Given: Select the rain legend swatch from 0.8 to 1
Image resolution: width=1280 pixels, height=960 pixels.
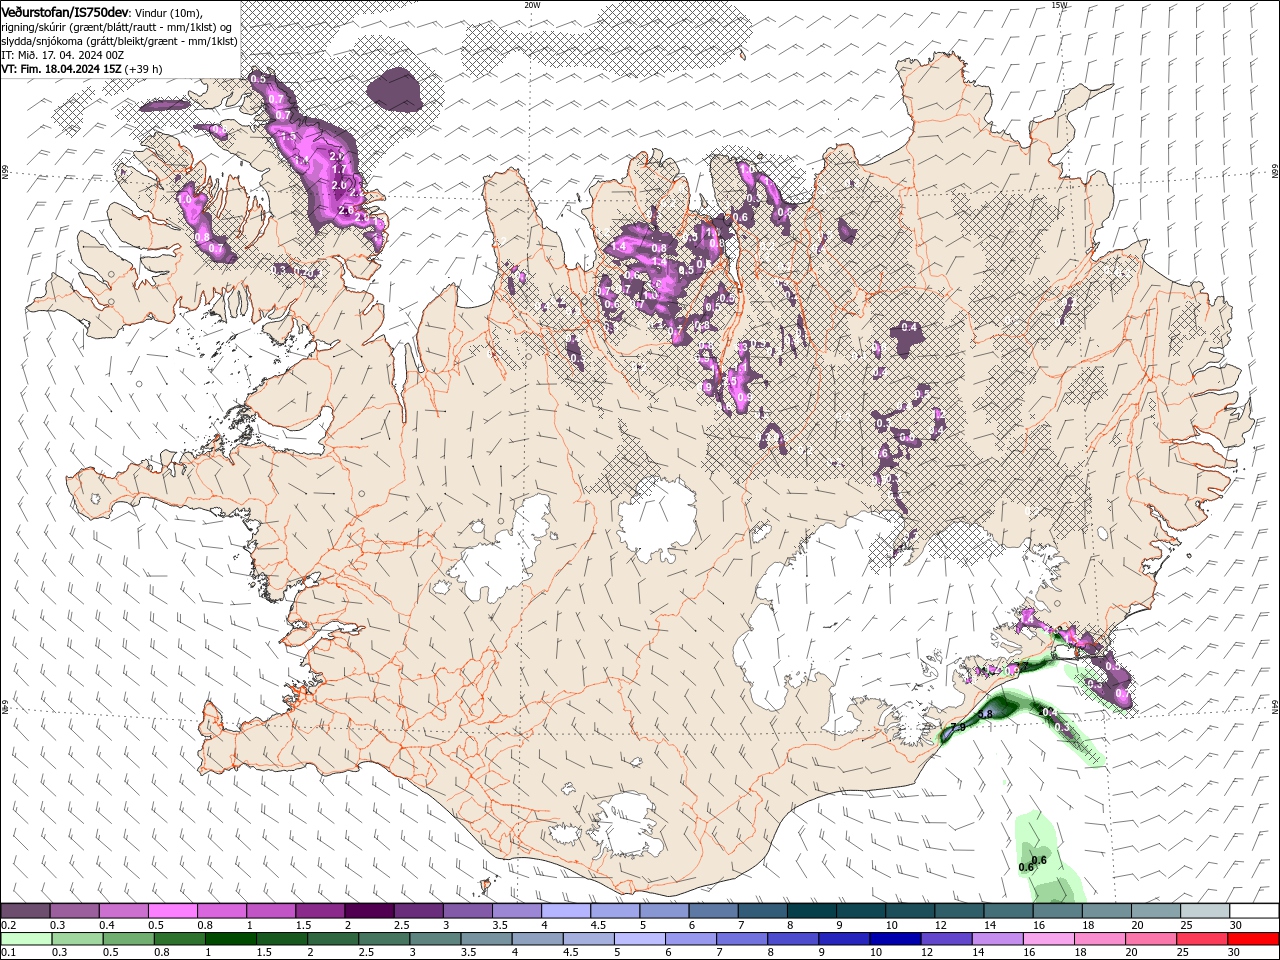Looking at the screenshot, I should tap(179, 939).
